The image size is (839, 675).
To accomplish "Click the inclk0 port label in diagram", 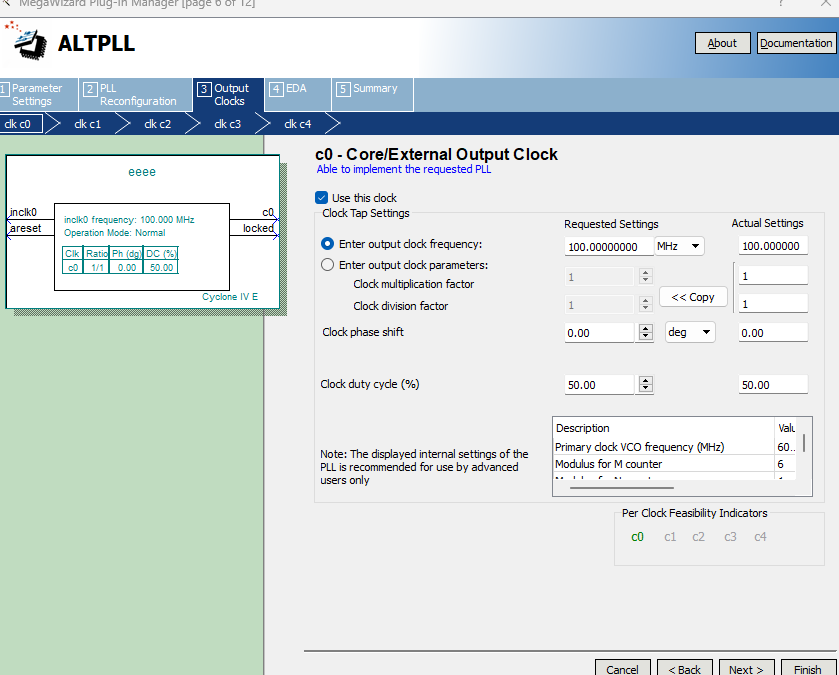I will pyautogui.click(x=24, y=212).
